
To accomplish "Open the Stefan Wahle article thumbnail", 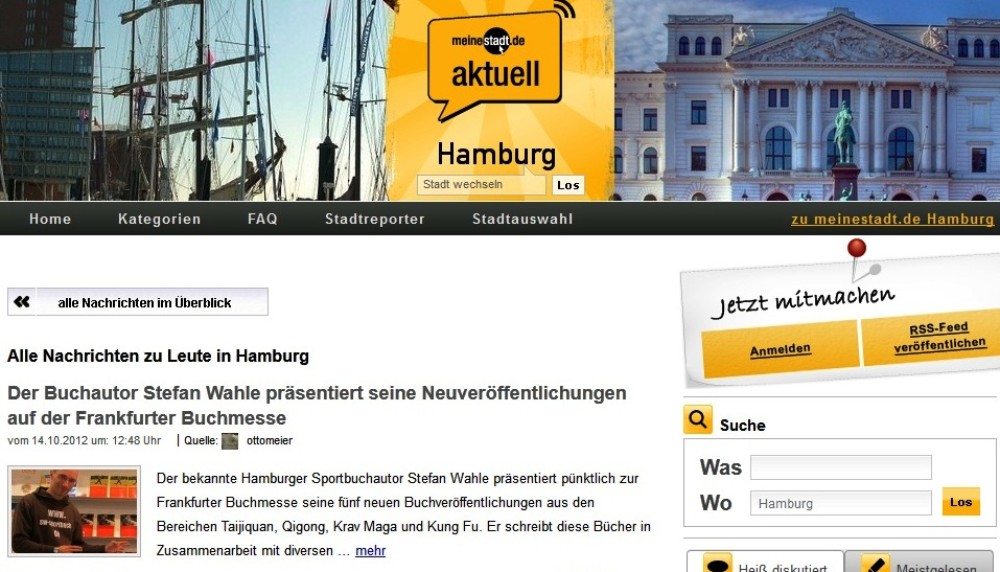I will coord(74,511).
